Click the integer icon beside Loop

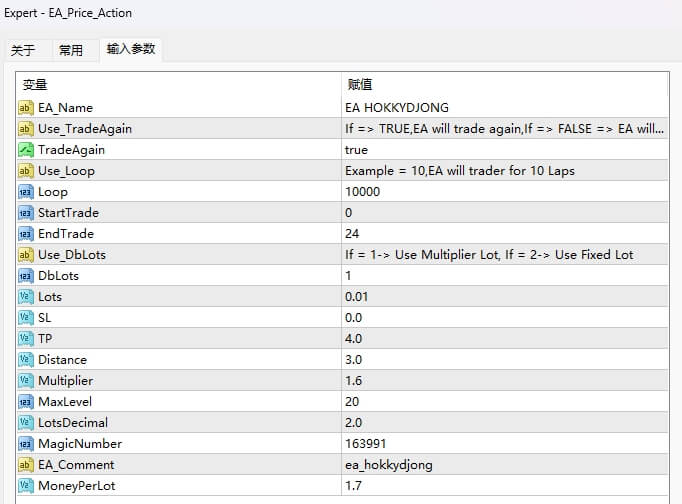(x=26, y=192)
